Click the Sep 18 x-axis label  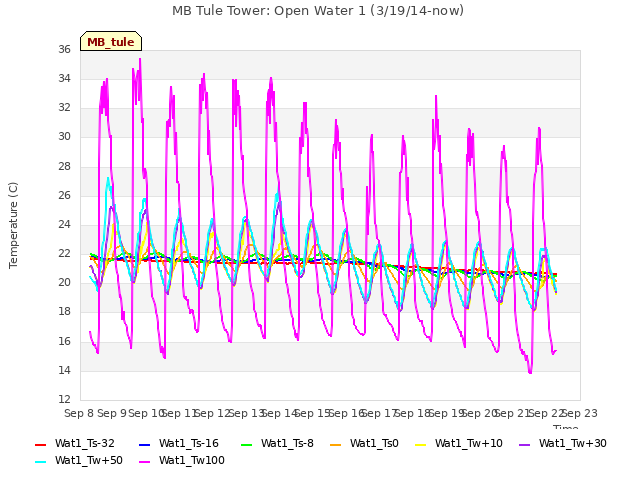[x=413, y=413]
